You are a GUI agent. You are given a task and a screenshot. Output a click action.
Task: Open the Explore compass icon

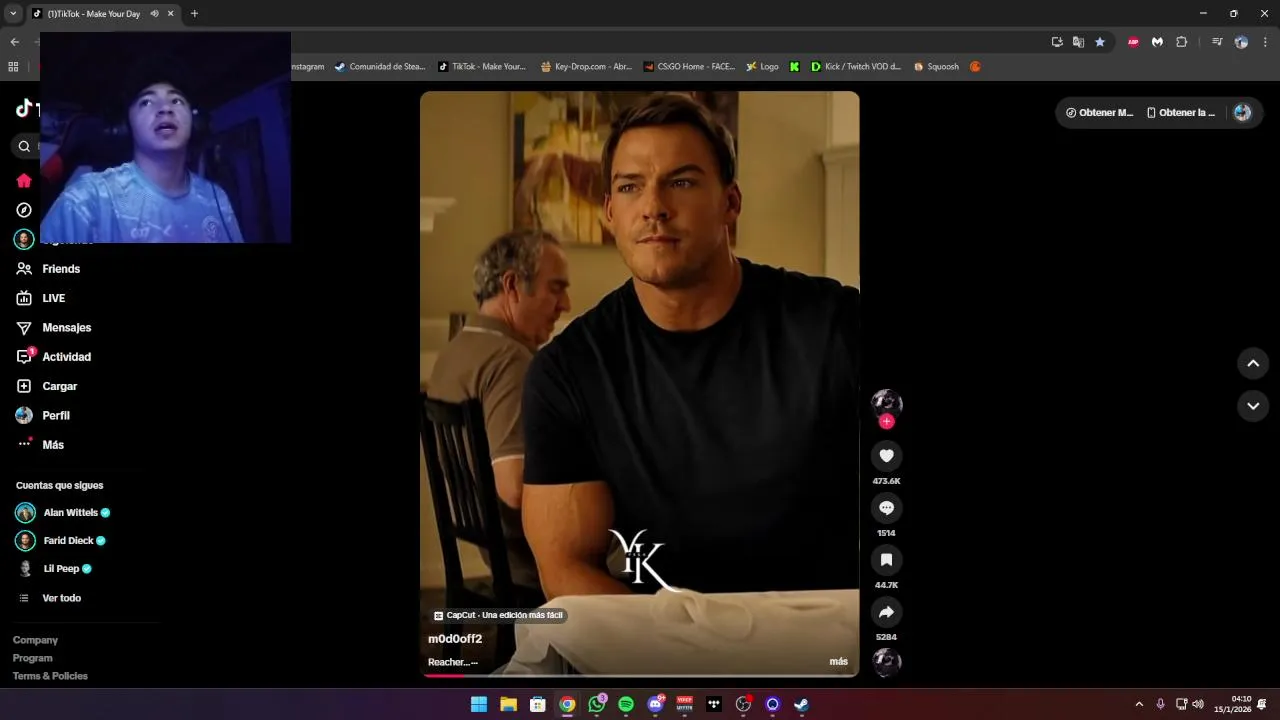tap(24, 210)
